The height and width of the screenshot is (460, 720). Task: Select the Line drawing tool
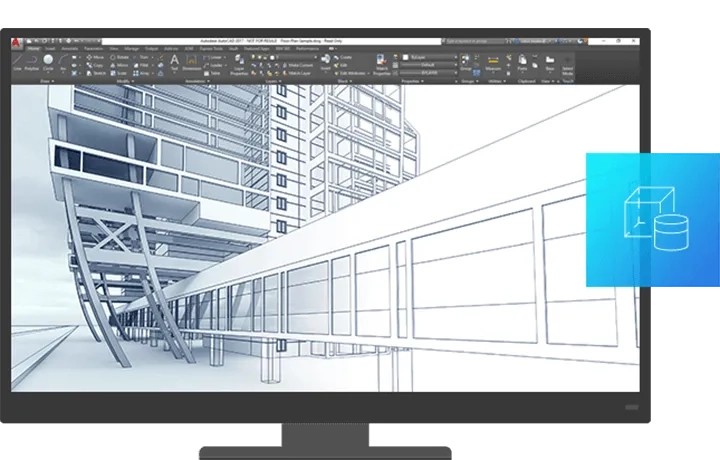click(x=19, y=60)
